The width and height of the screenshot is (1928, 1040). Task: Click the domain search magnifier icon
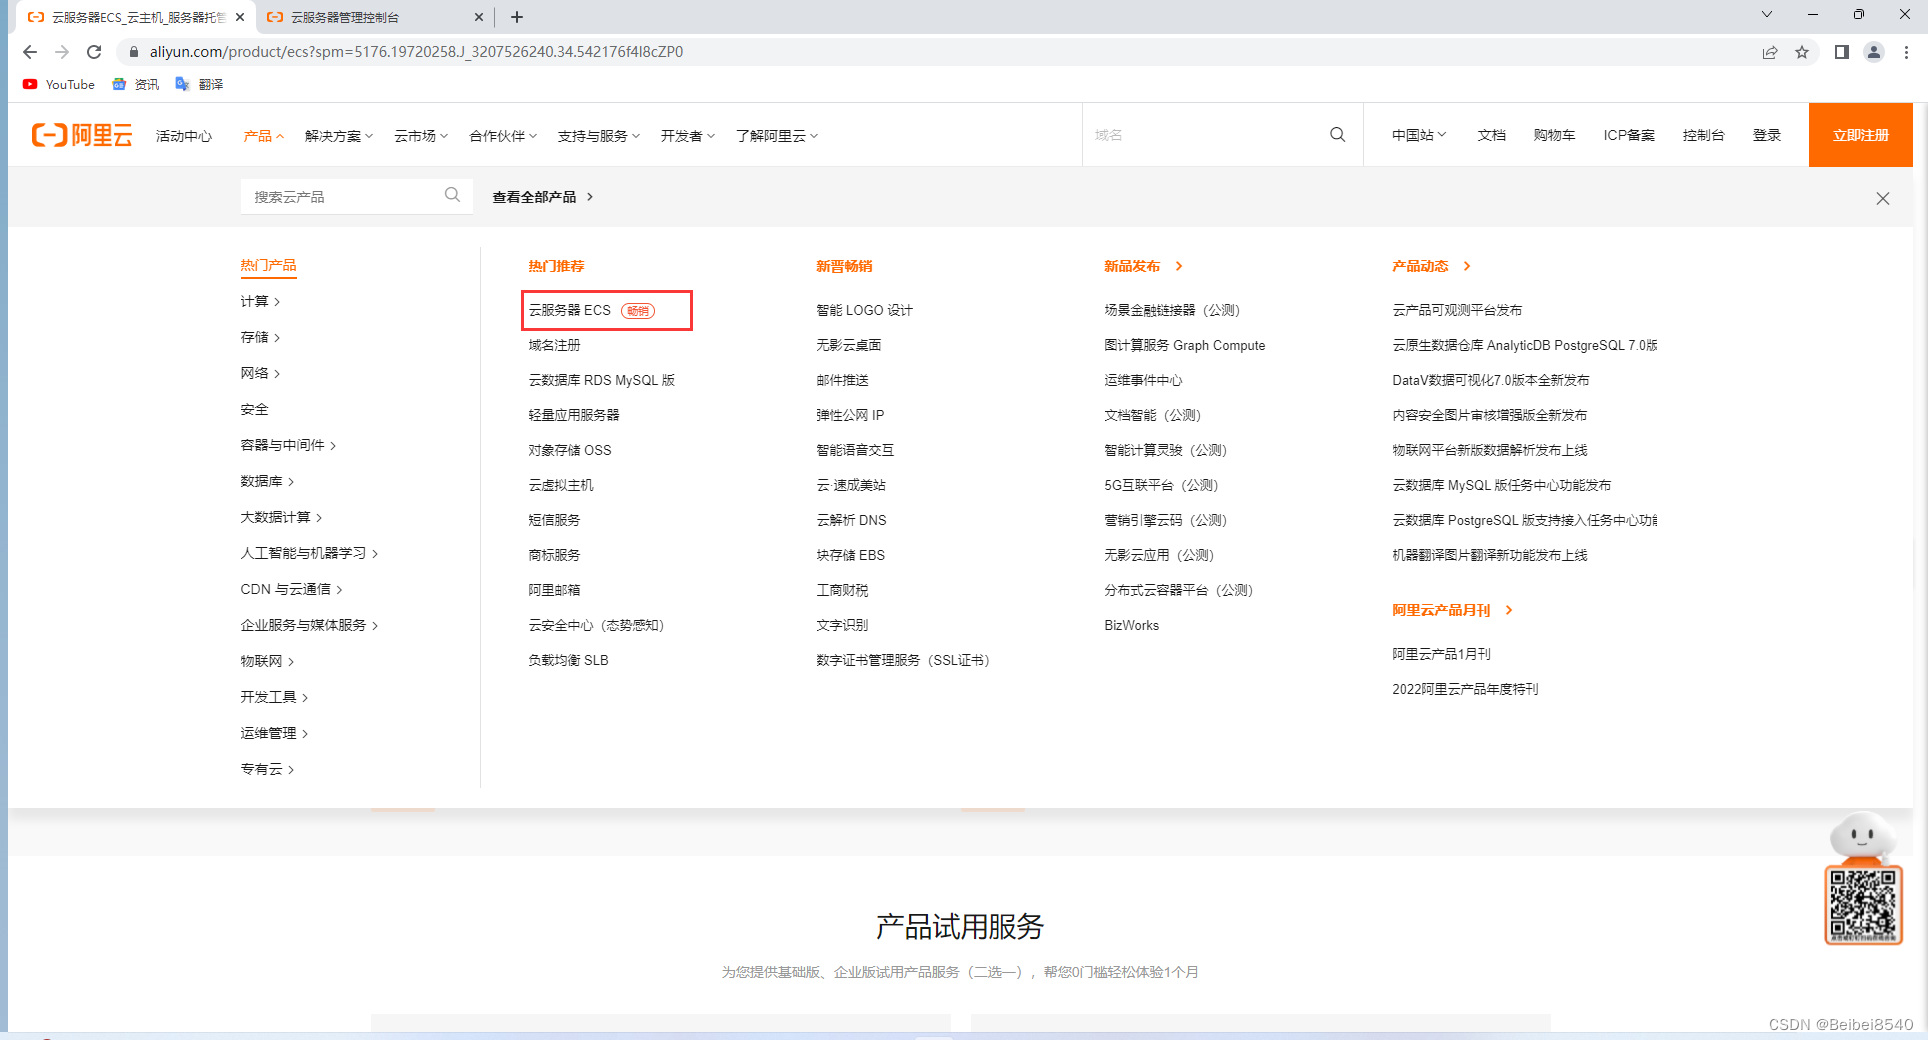pyautogui.click(x=1337, y=135)
